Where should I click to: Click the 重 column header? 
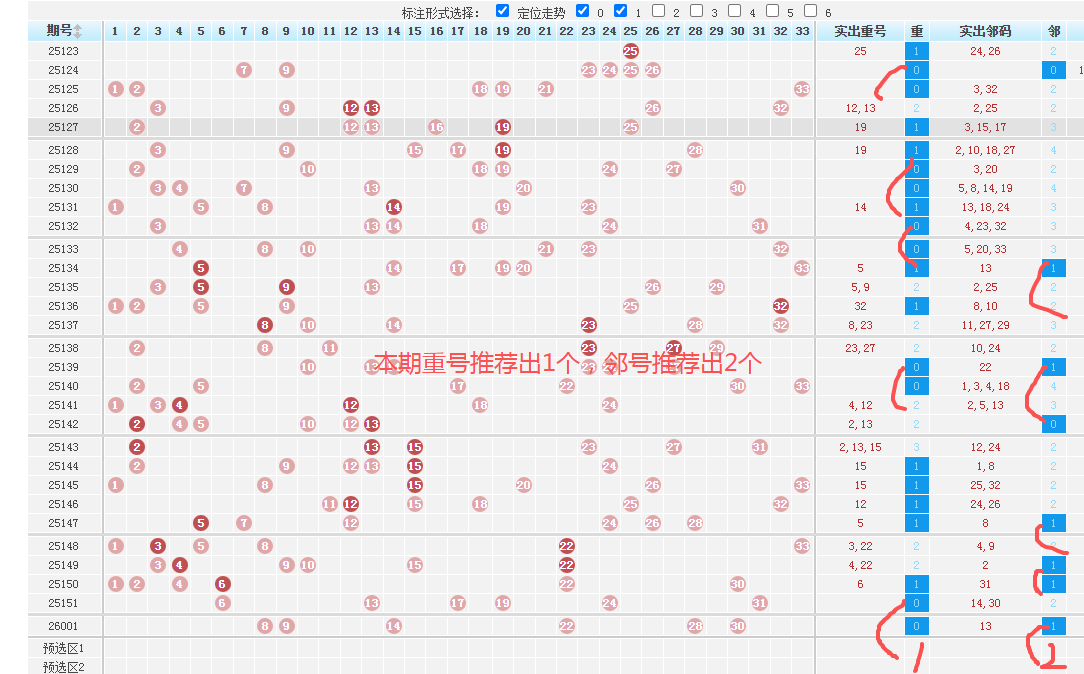(917, 31)
